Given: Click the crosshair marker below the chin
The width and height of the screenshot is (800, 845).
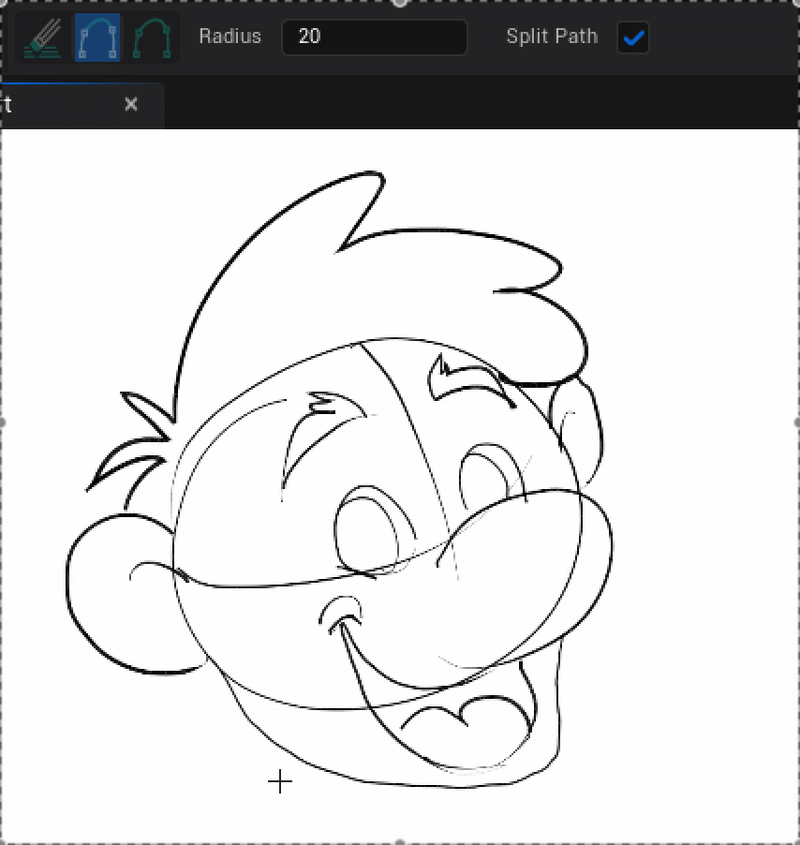Looking at the screenshot, I should tap(280, 783).
